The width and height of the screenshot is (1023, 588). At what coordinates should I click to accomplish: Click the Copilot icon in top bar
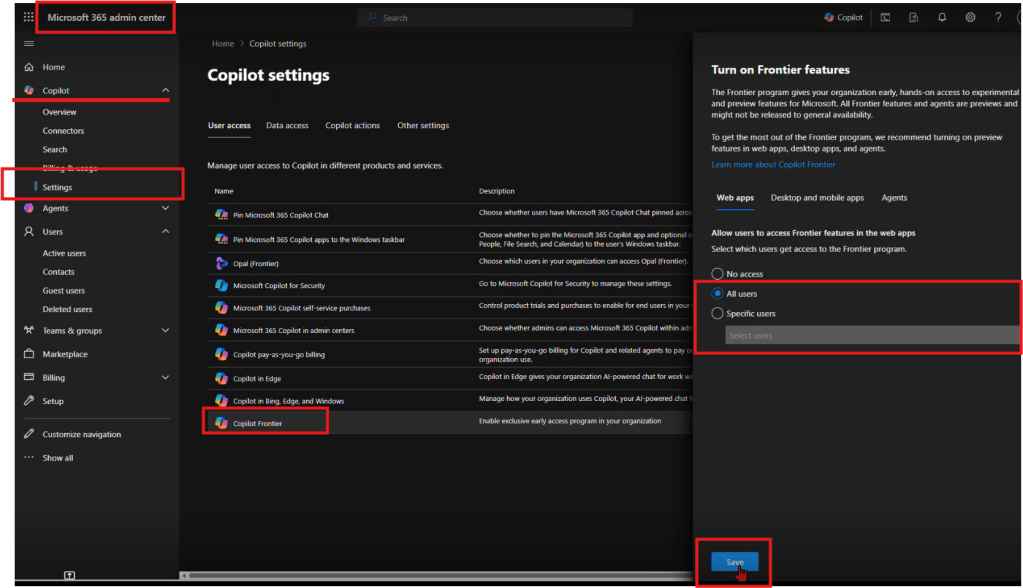click(x=843, y=17)
